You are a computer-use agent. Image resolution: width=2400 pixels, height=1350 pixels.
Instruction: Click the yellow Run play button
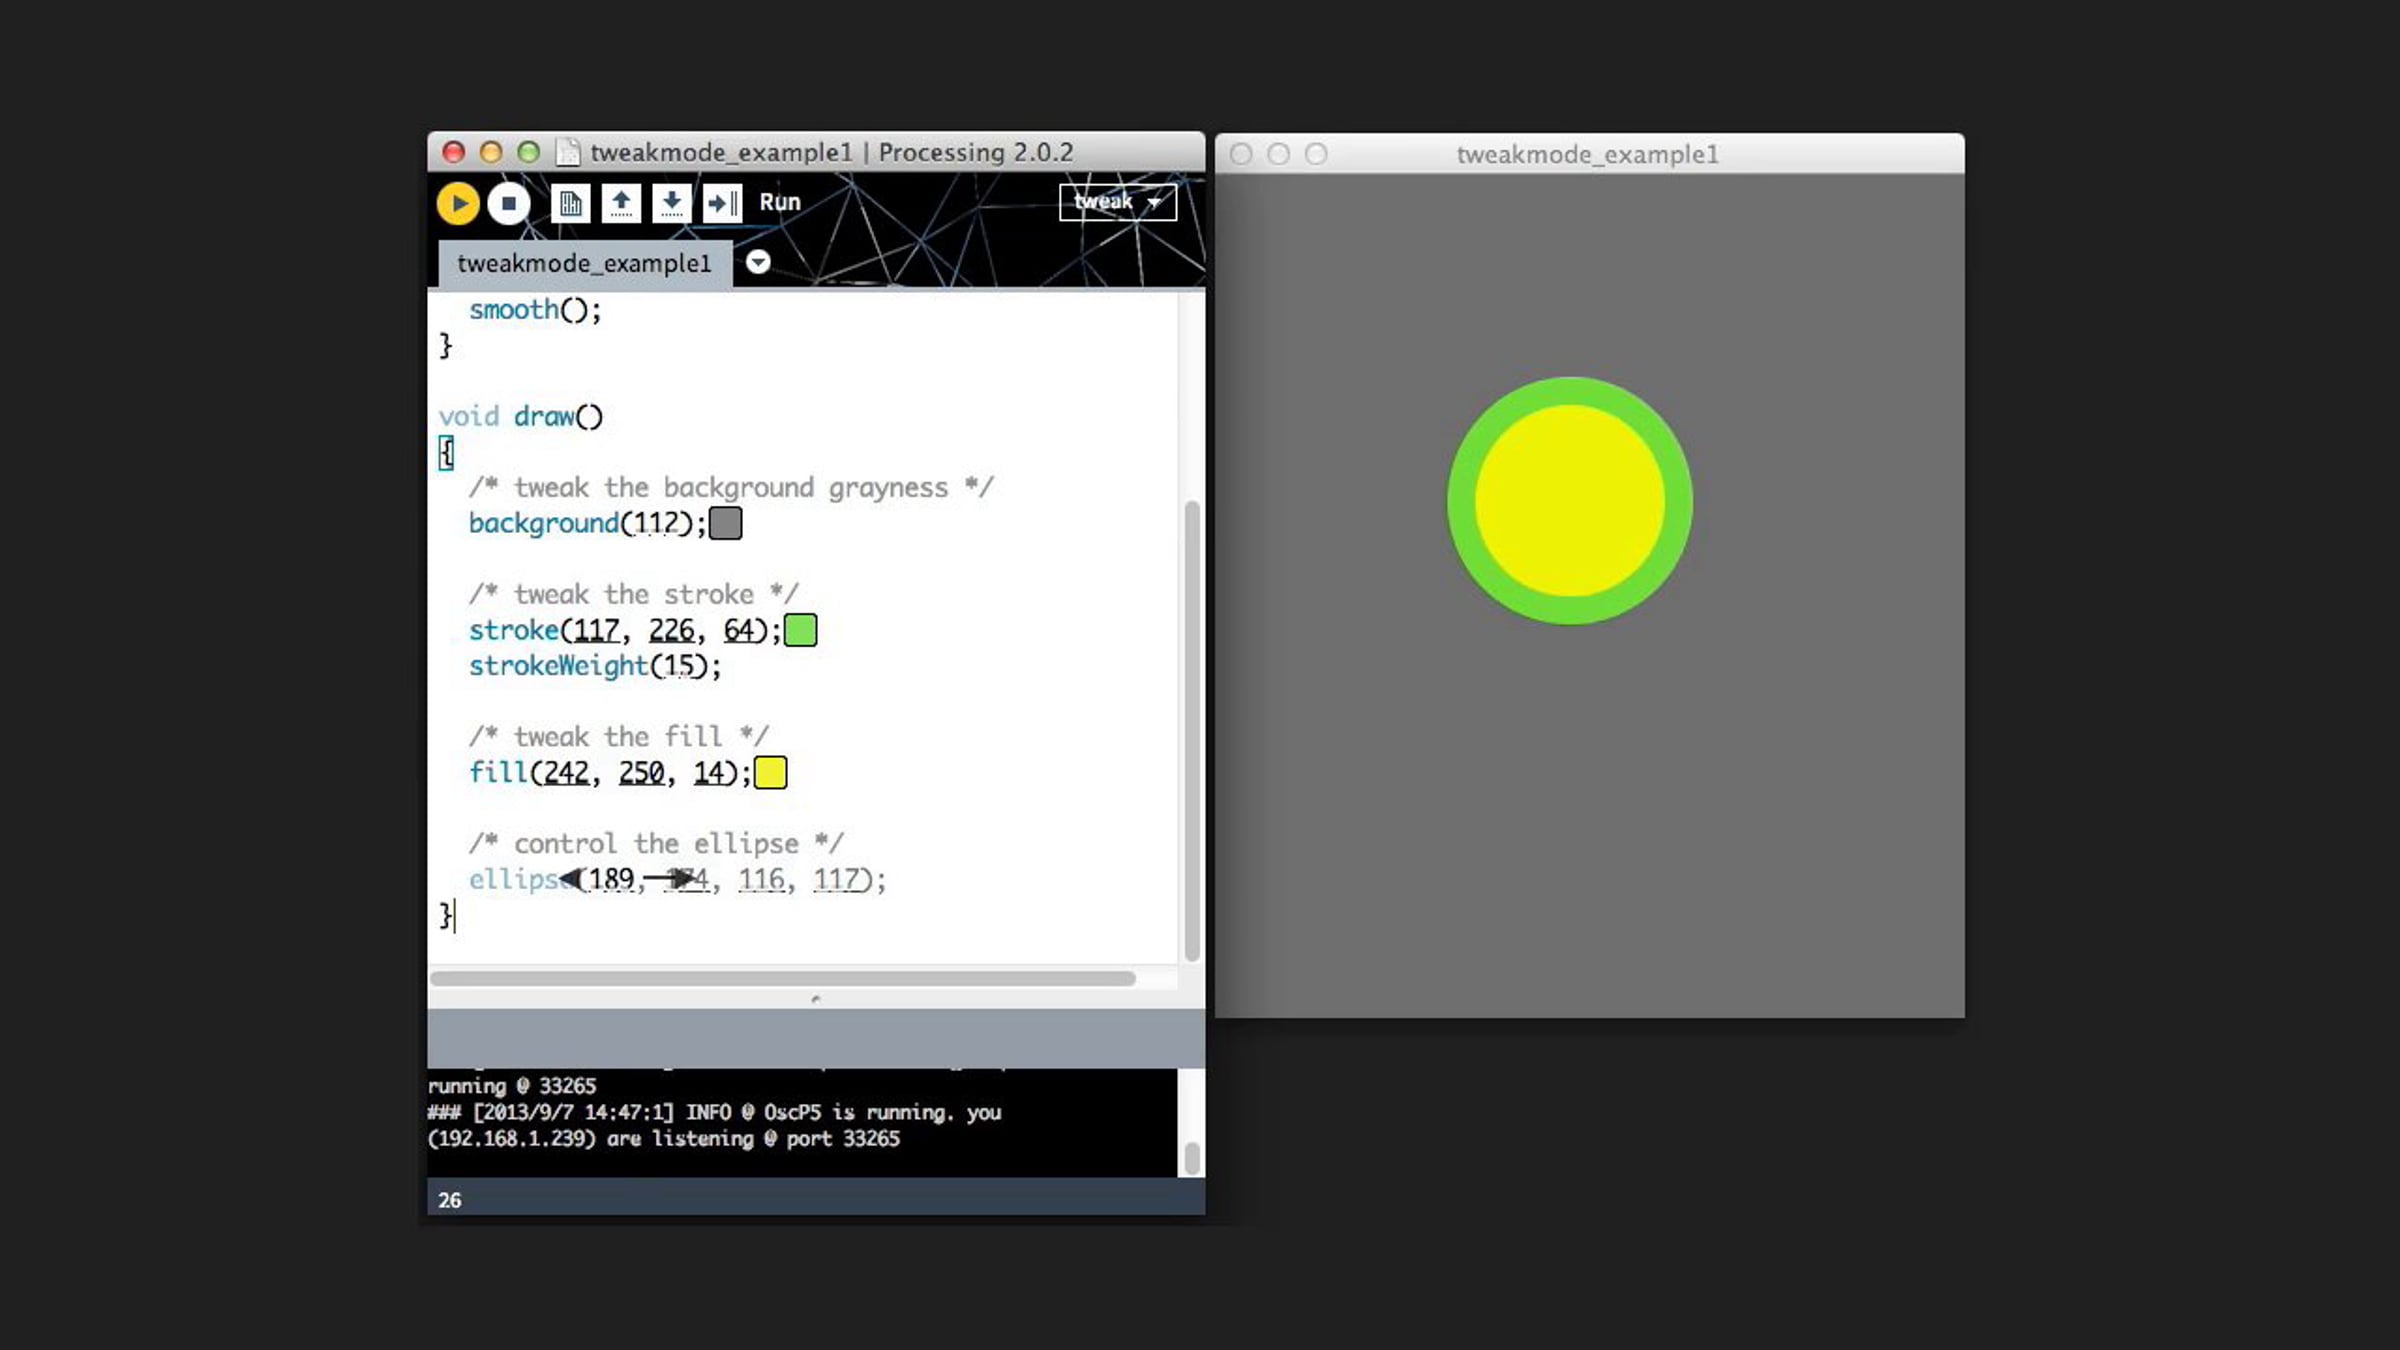458,203
